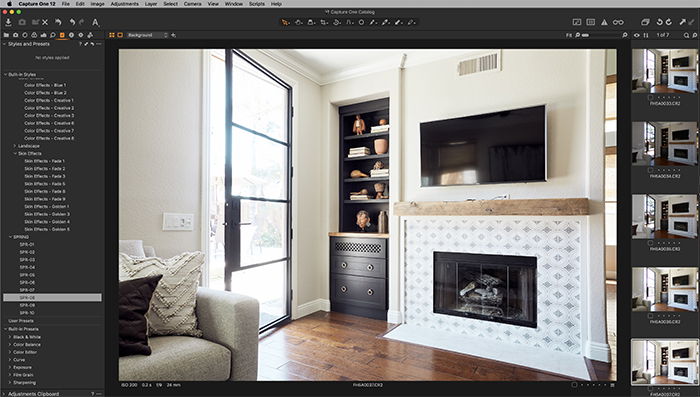Click the color tag box under FH6A0035.CR2
This screenshot has width=700, height=397.
(x=650, y=242)
